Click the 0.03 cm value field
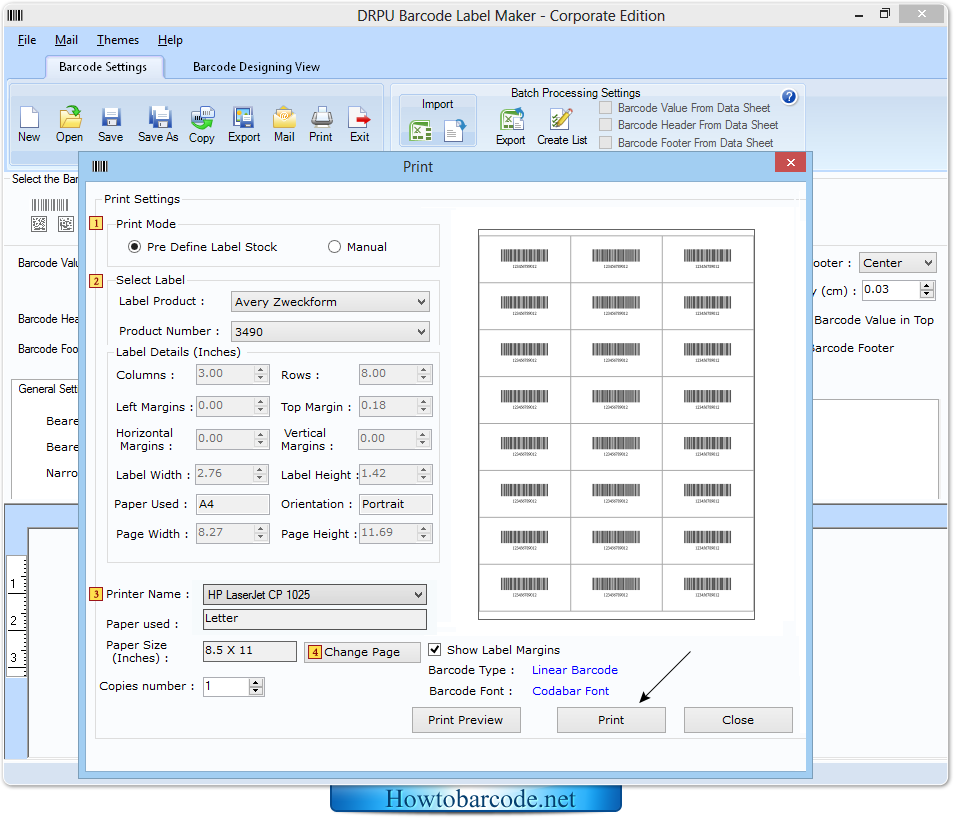954x818 pixels. (x=891, y=290)
